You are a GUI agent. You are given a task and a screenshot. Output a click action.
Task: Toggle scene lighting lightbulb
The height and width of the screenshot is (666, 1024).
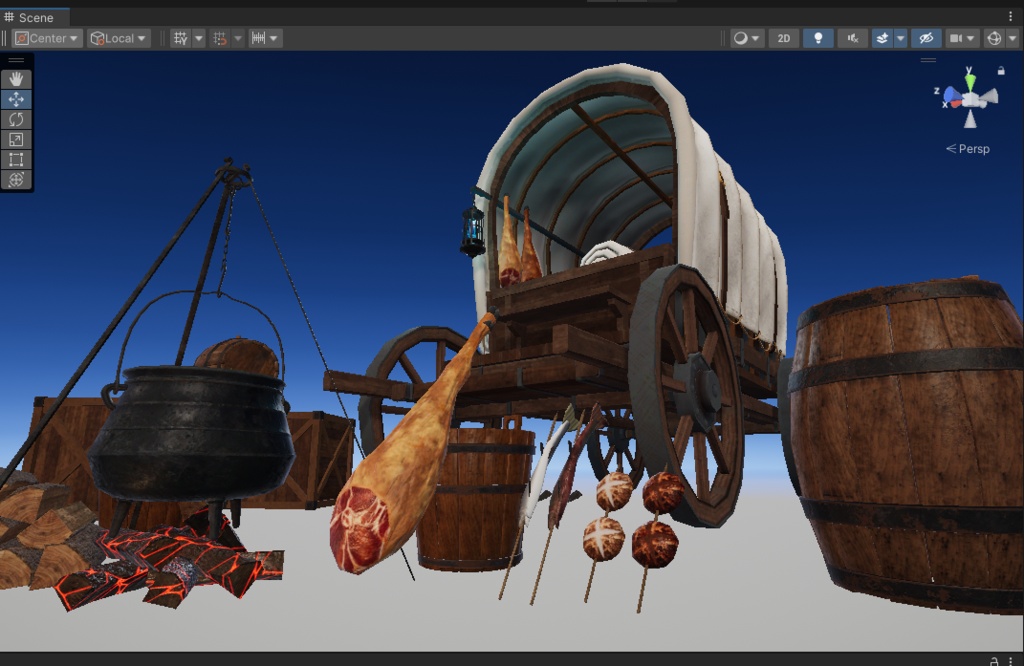click(818, 39)
